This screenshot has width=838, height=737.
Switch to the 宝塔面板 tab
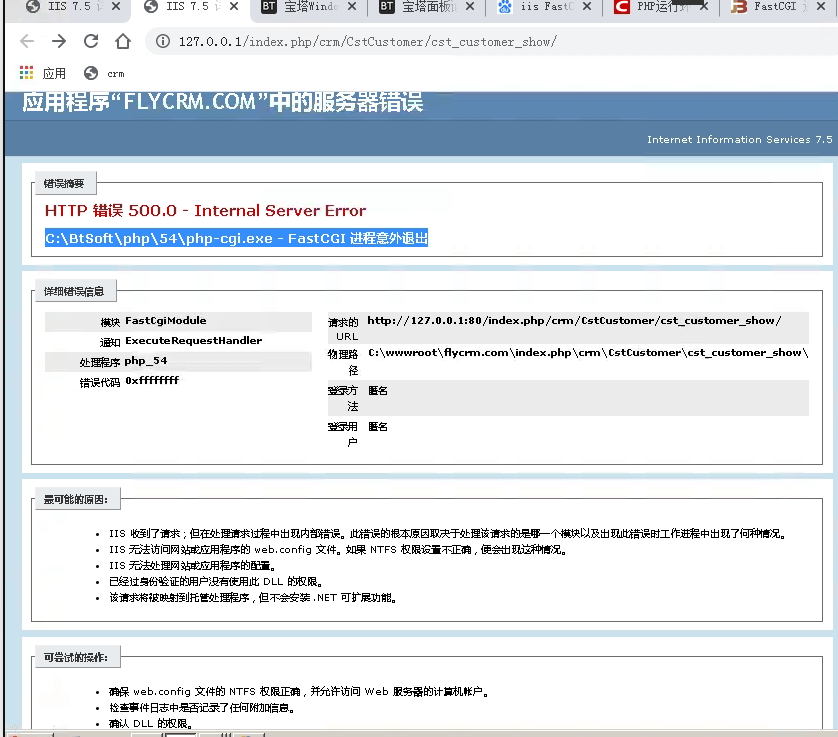428,7
